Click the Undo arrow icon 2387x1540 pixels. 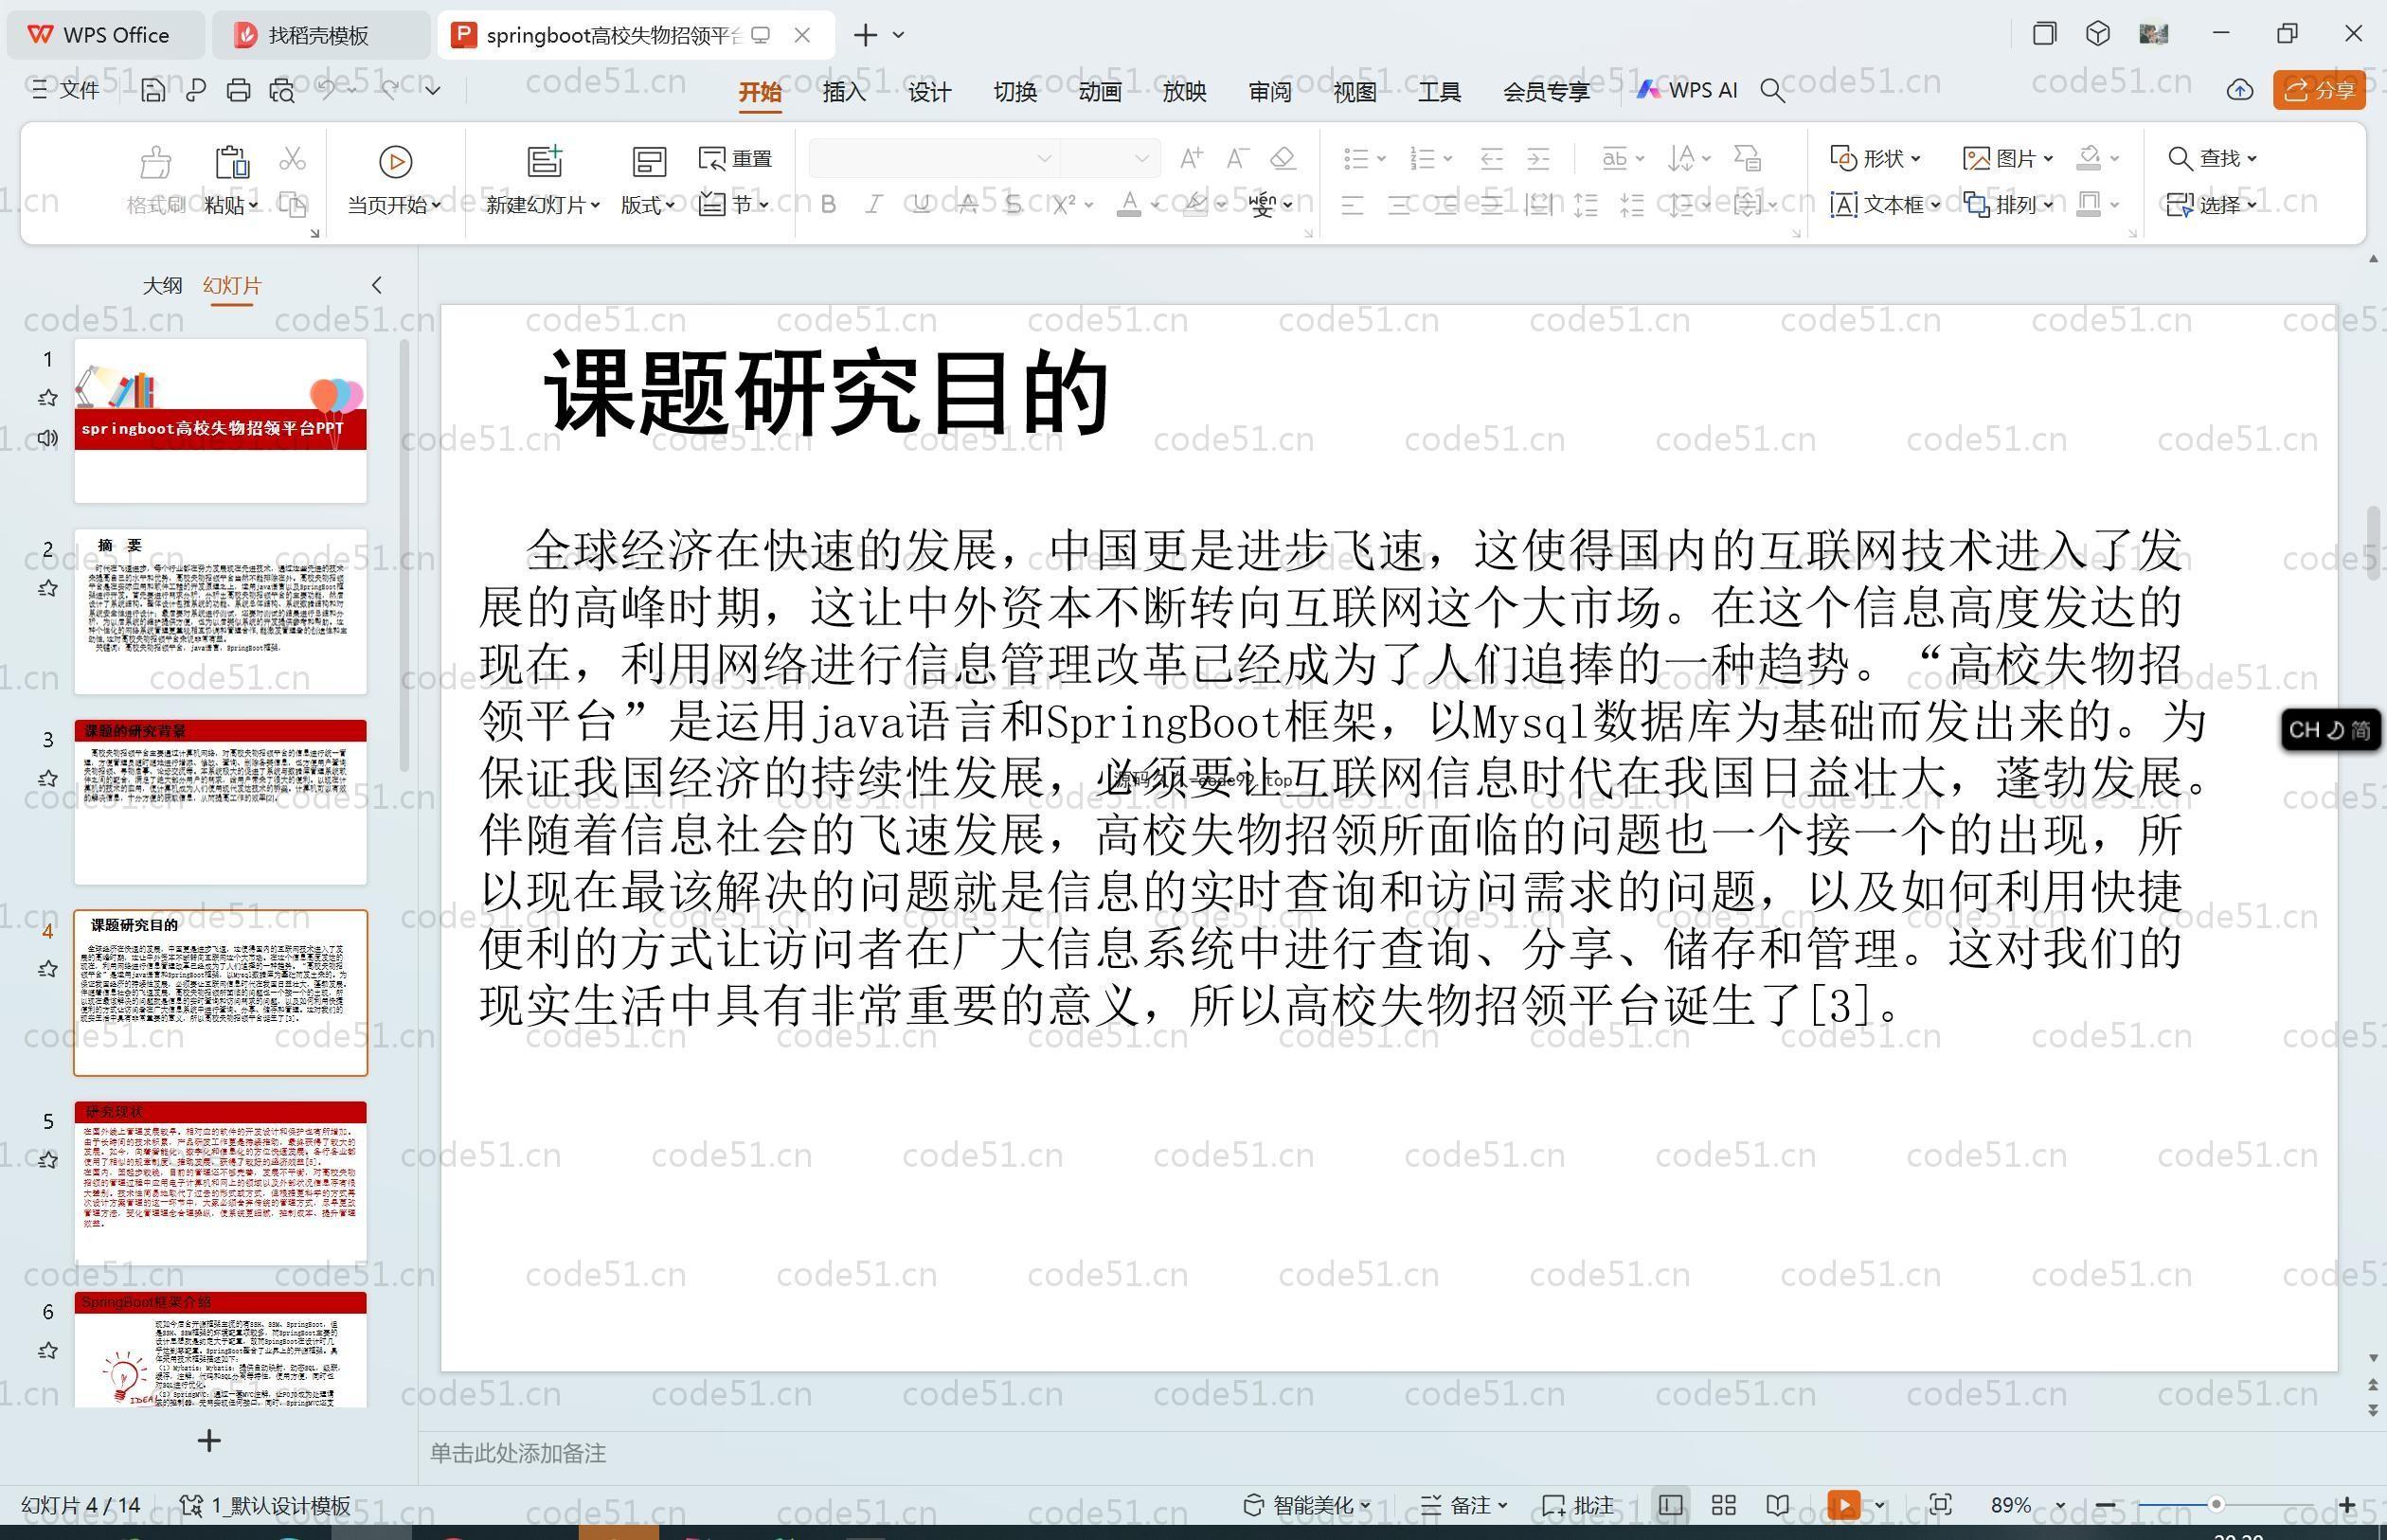pyautogui.click(x=327, y=90)
